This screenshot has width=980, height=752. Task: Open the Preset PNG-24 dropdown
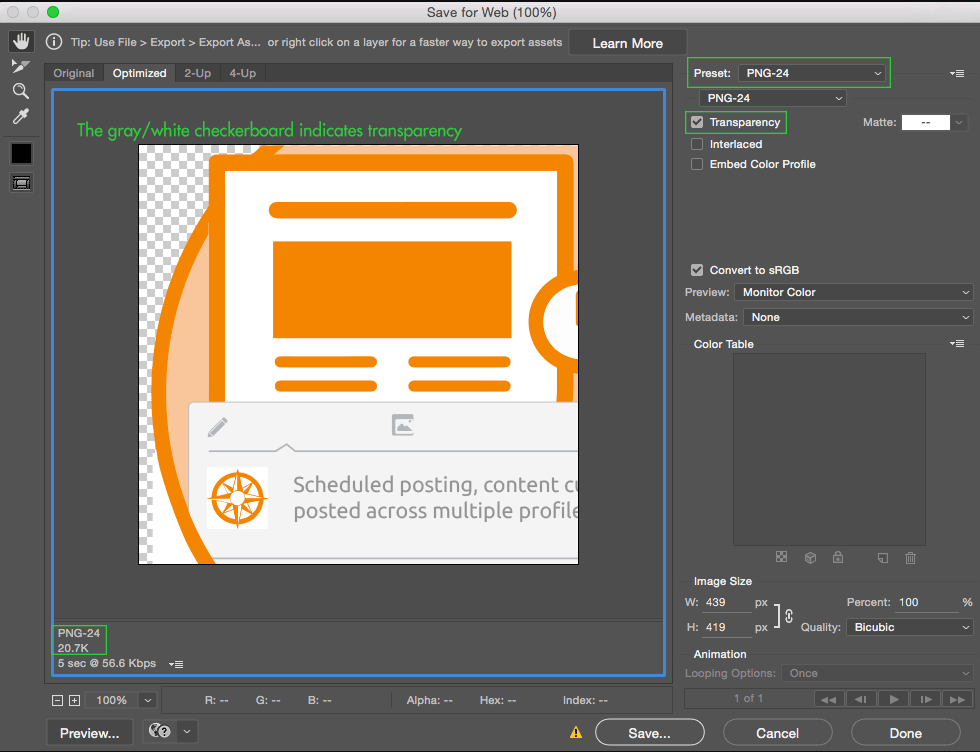pyautogui.click(x=812, y=73)
